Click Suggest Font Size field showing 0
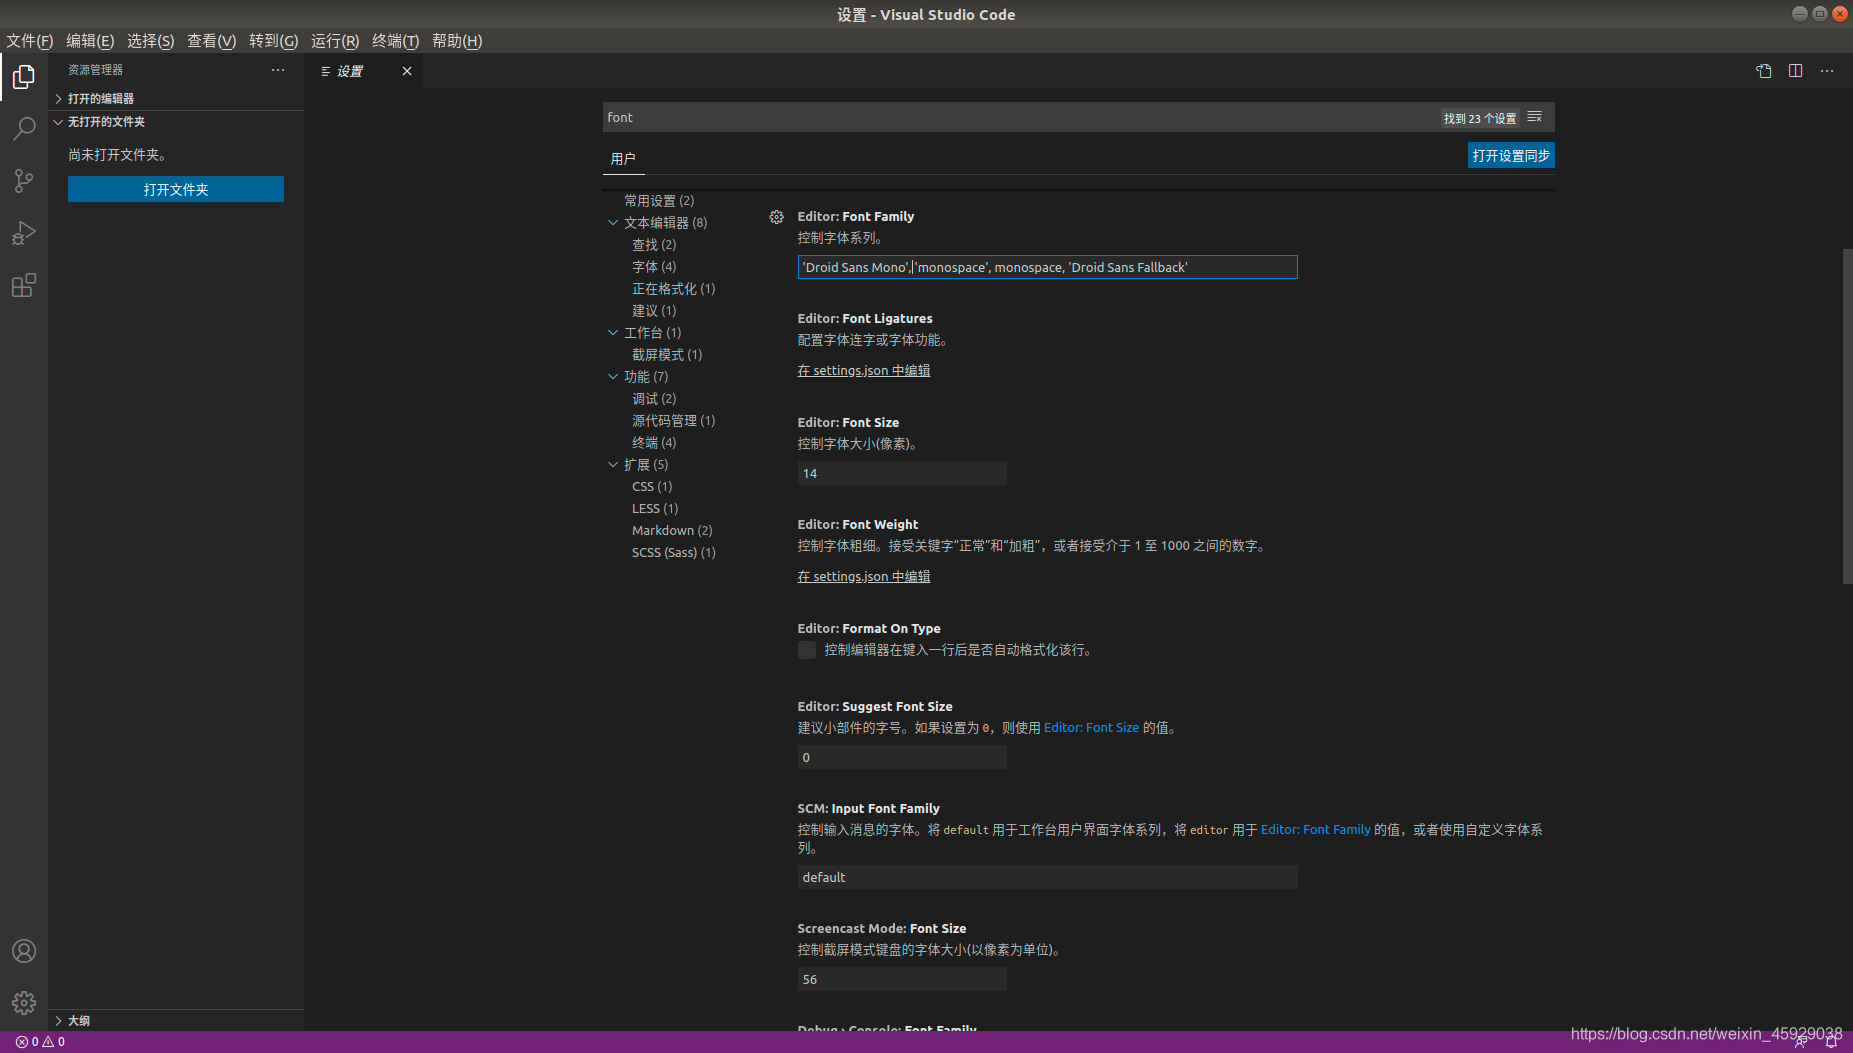The image size is (1853, 1053). [x=902, y=757]
